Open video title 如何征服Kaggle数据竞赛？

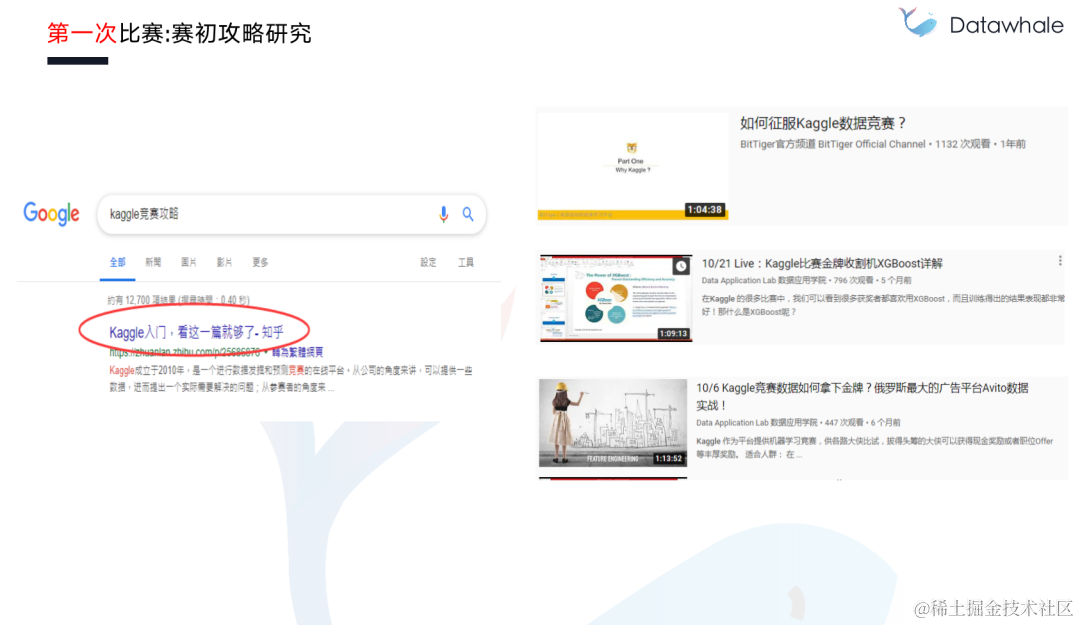pos(823,123)
